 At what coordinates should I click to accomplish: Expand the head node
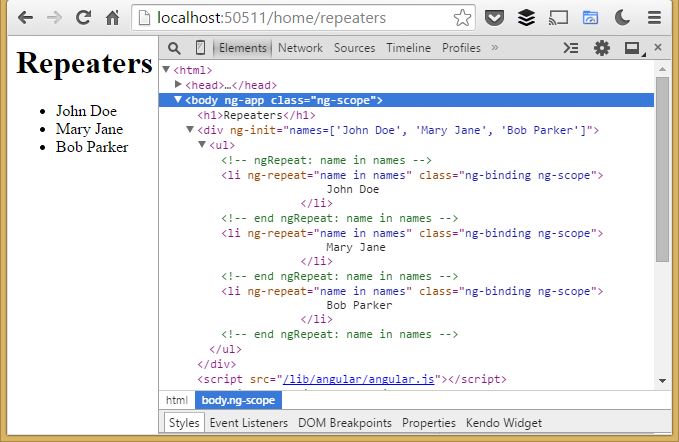[x=178, y=84]
